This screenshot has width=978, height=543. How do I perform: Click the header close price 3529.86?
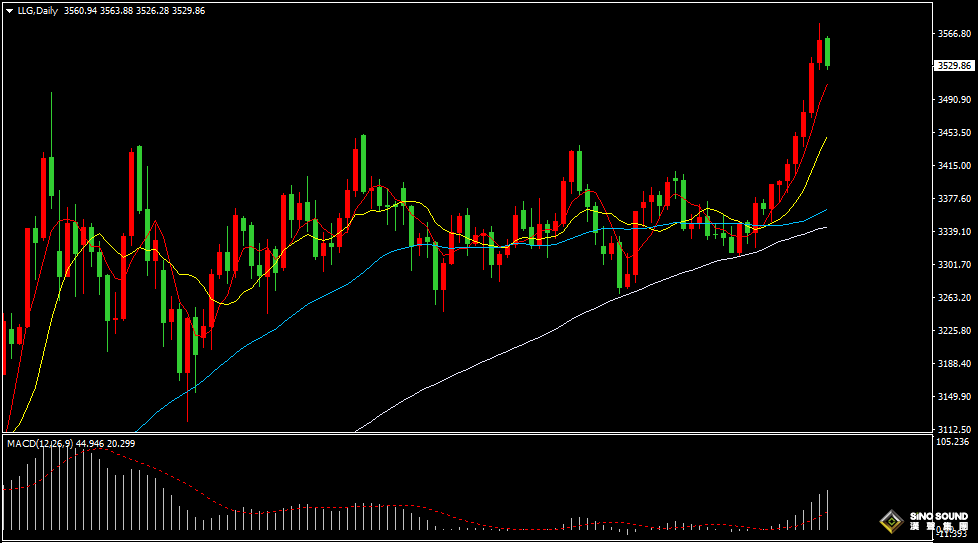click(x=188, y=11)
